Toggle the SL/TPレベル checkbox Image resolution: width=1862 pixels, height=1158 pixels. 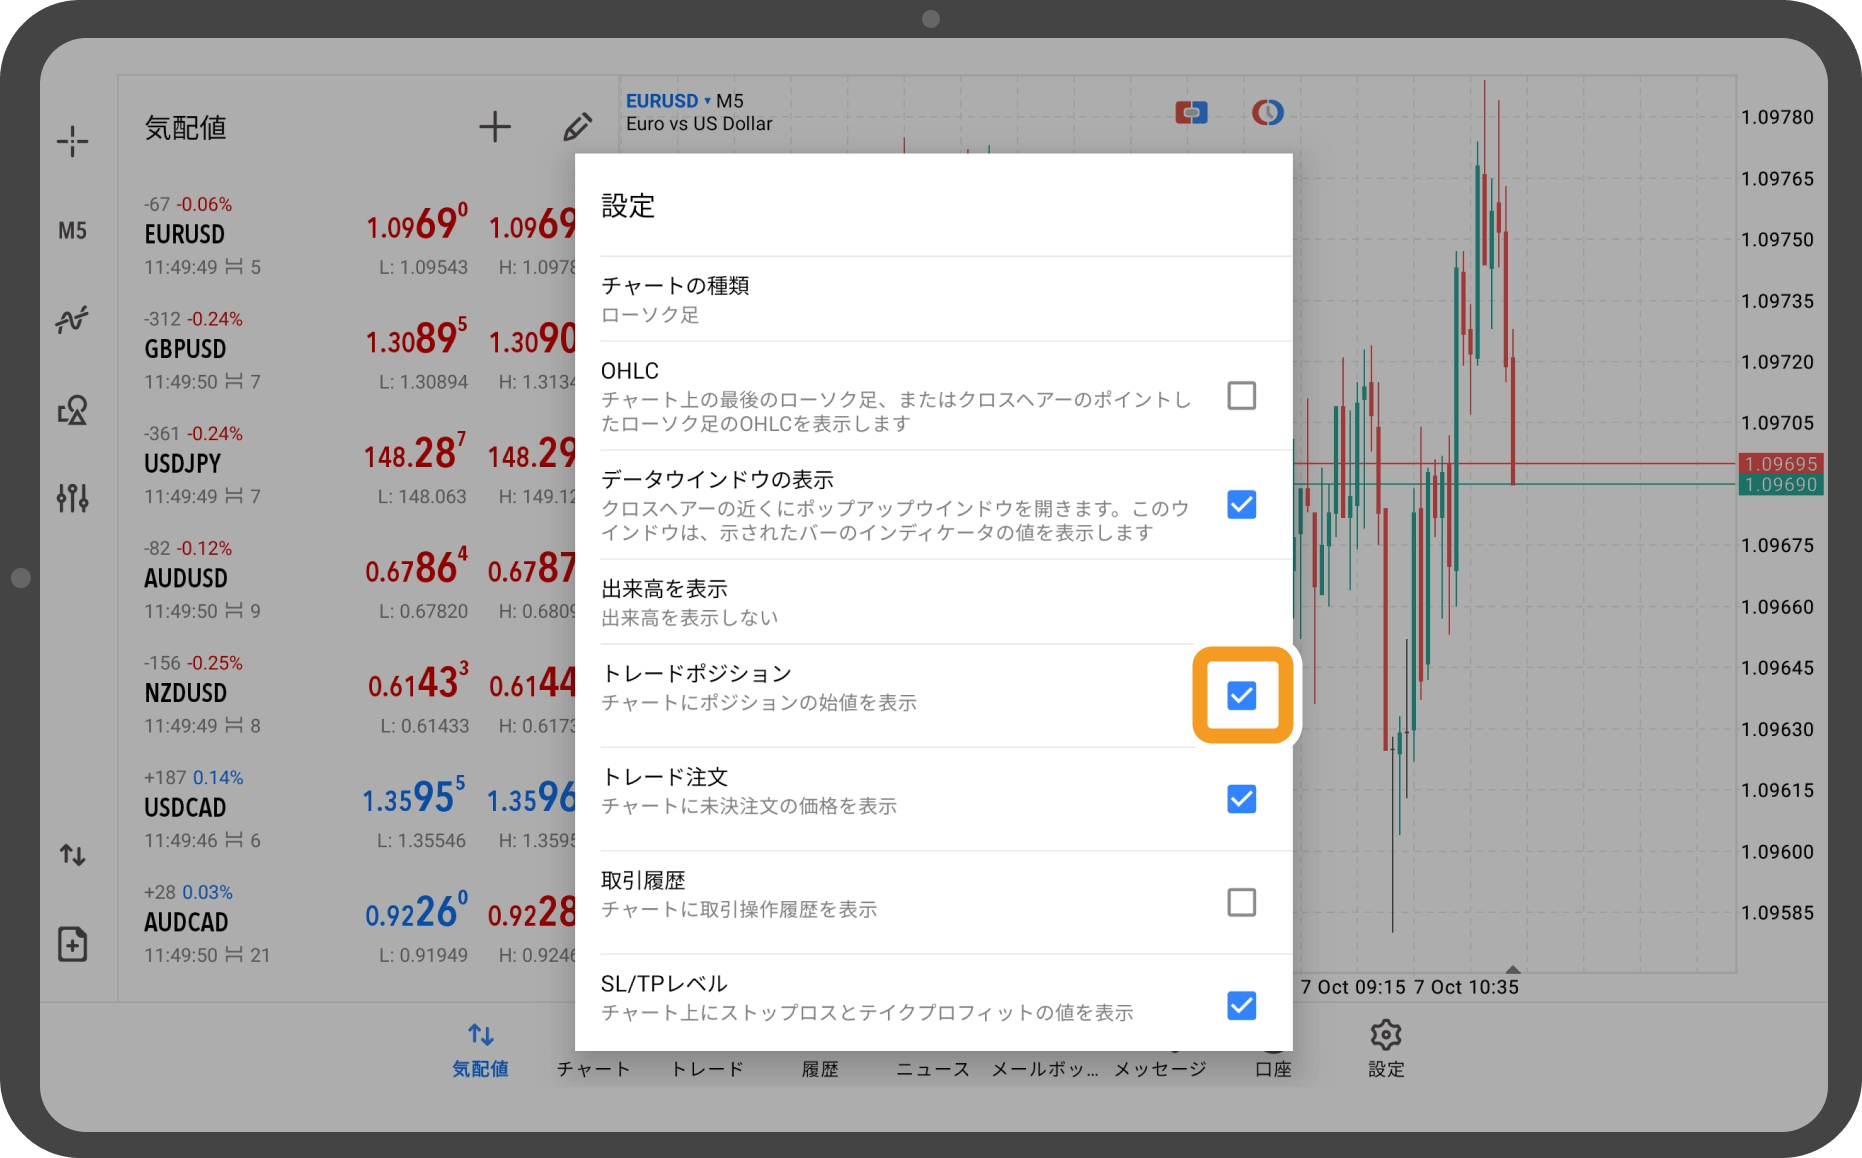[1241, 1006]
